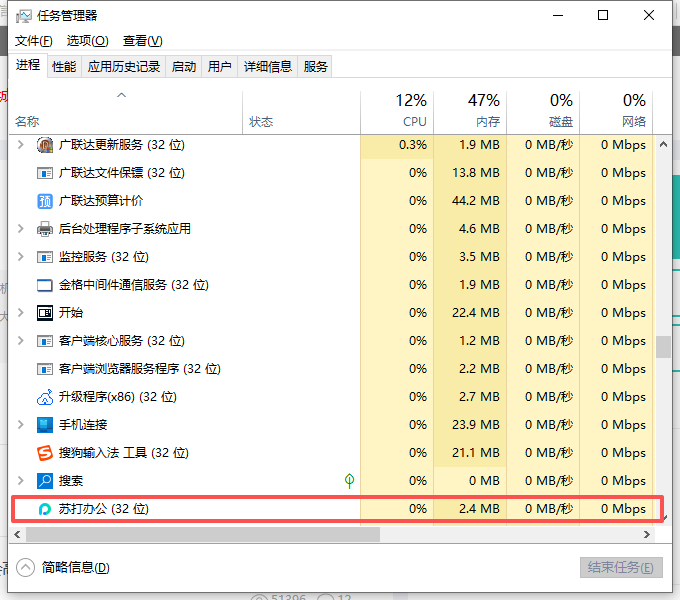This screenshot has width=680, height=600.
Task: Click the 手机连接 app icon
Action: coord(45,425)
